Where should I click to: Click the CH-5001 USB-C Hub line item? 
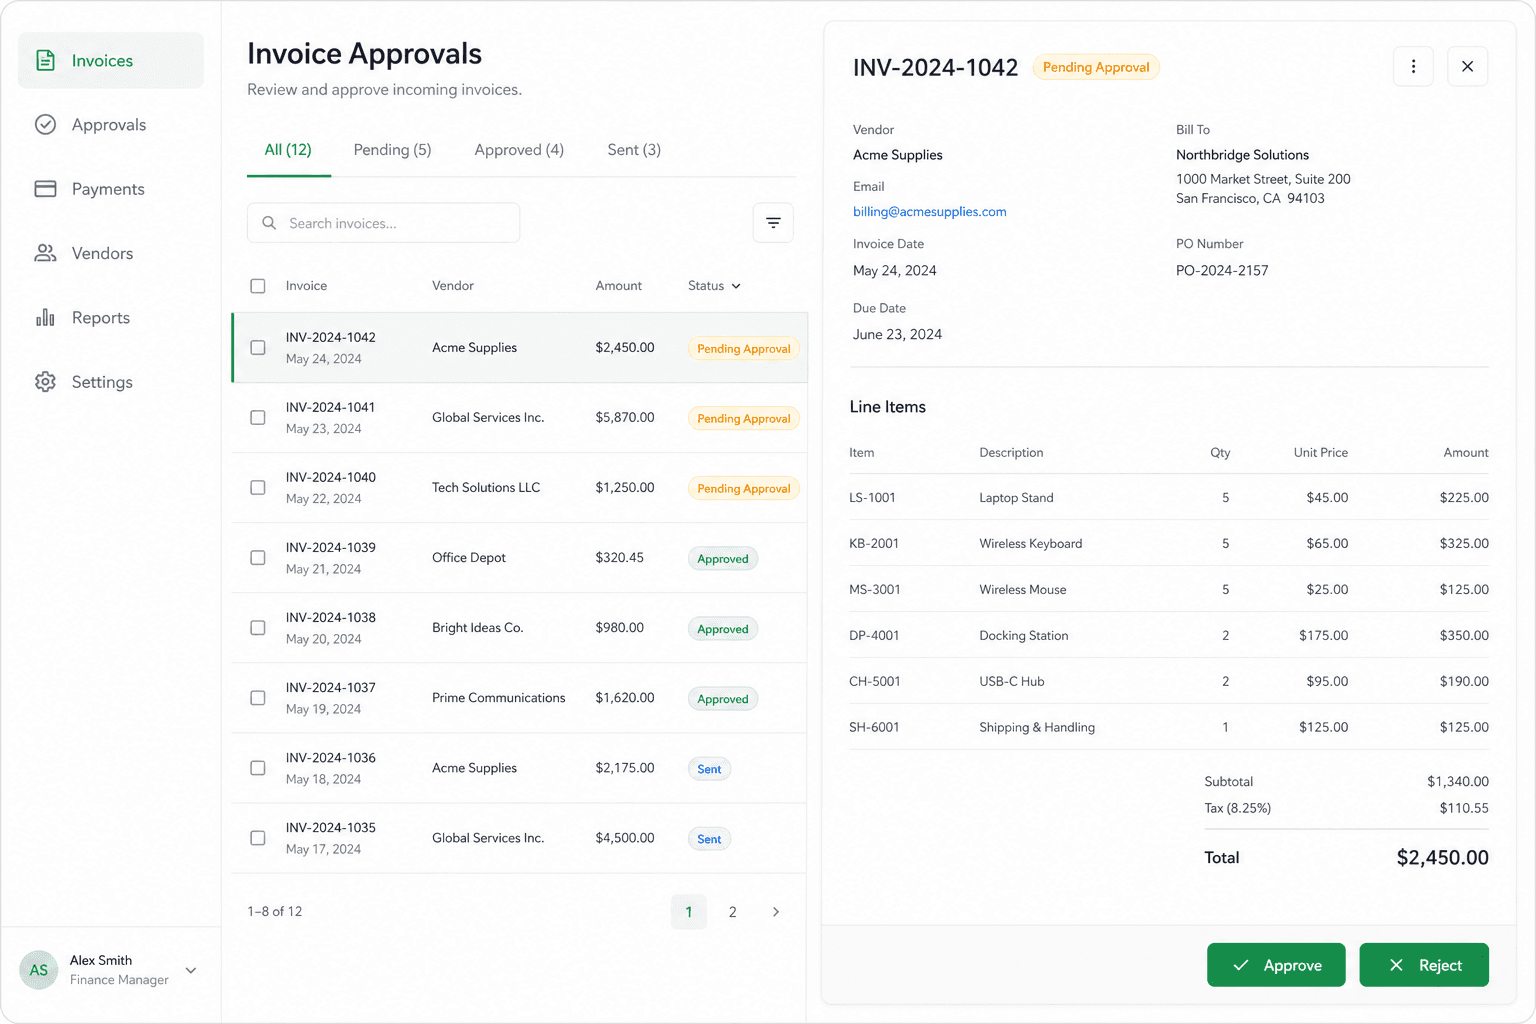(1169, 681)
